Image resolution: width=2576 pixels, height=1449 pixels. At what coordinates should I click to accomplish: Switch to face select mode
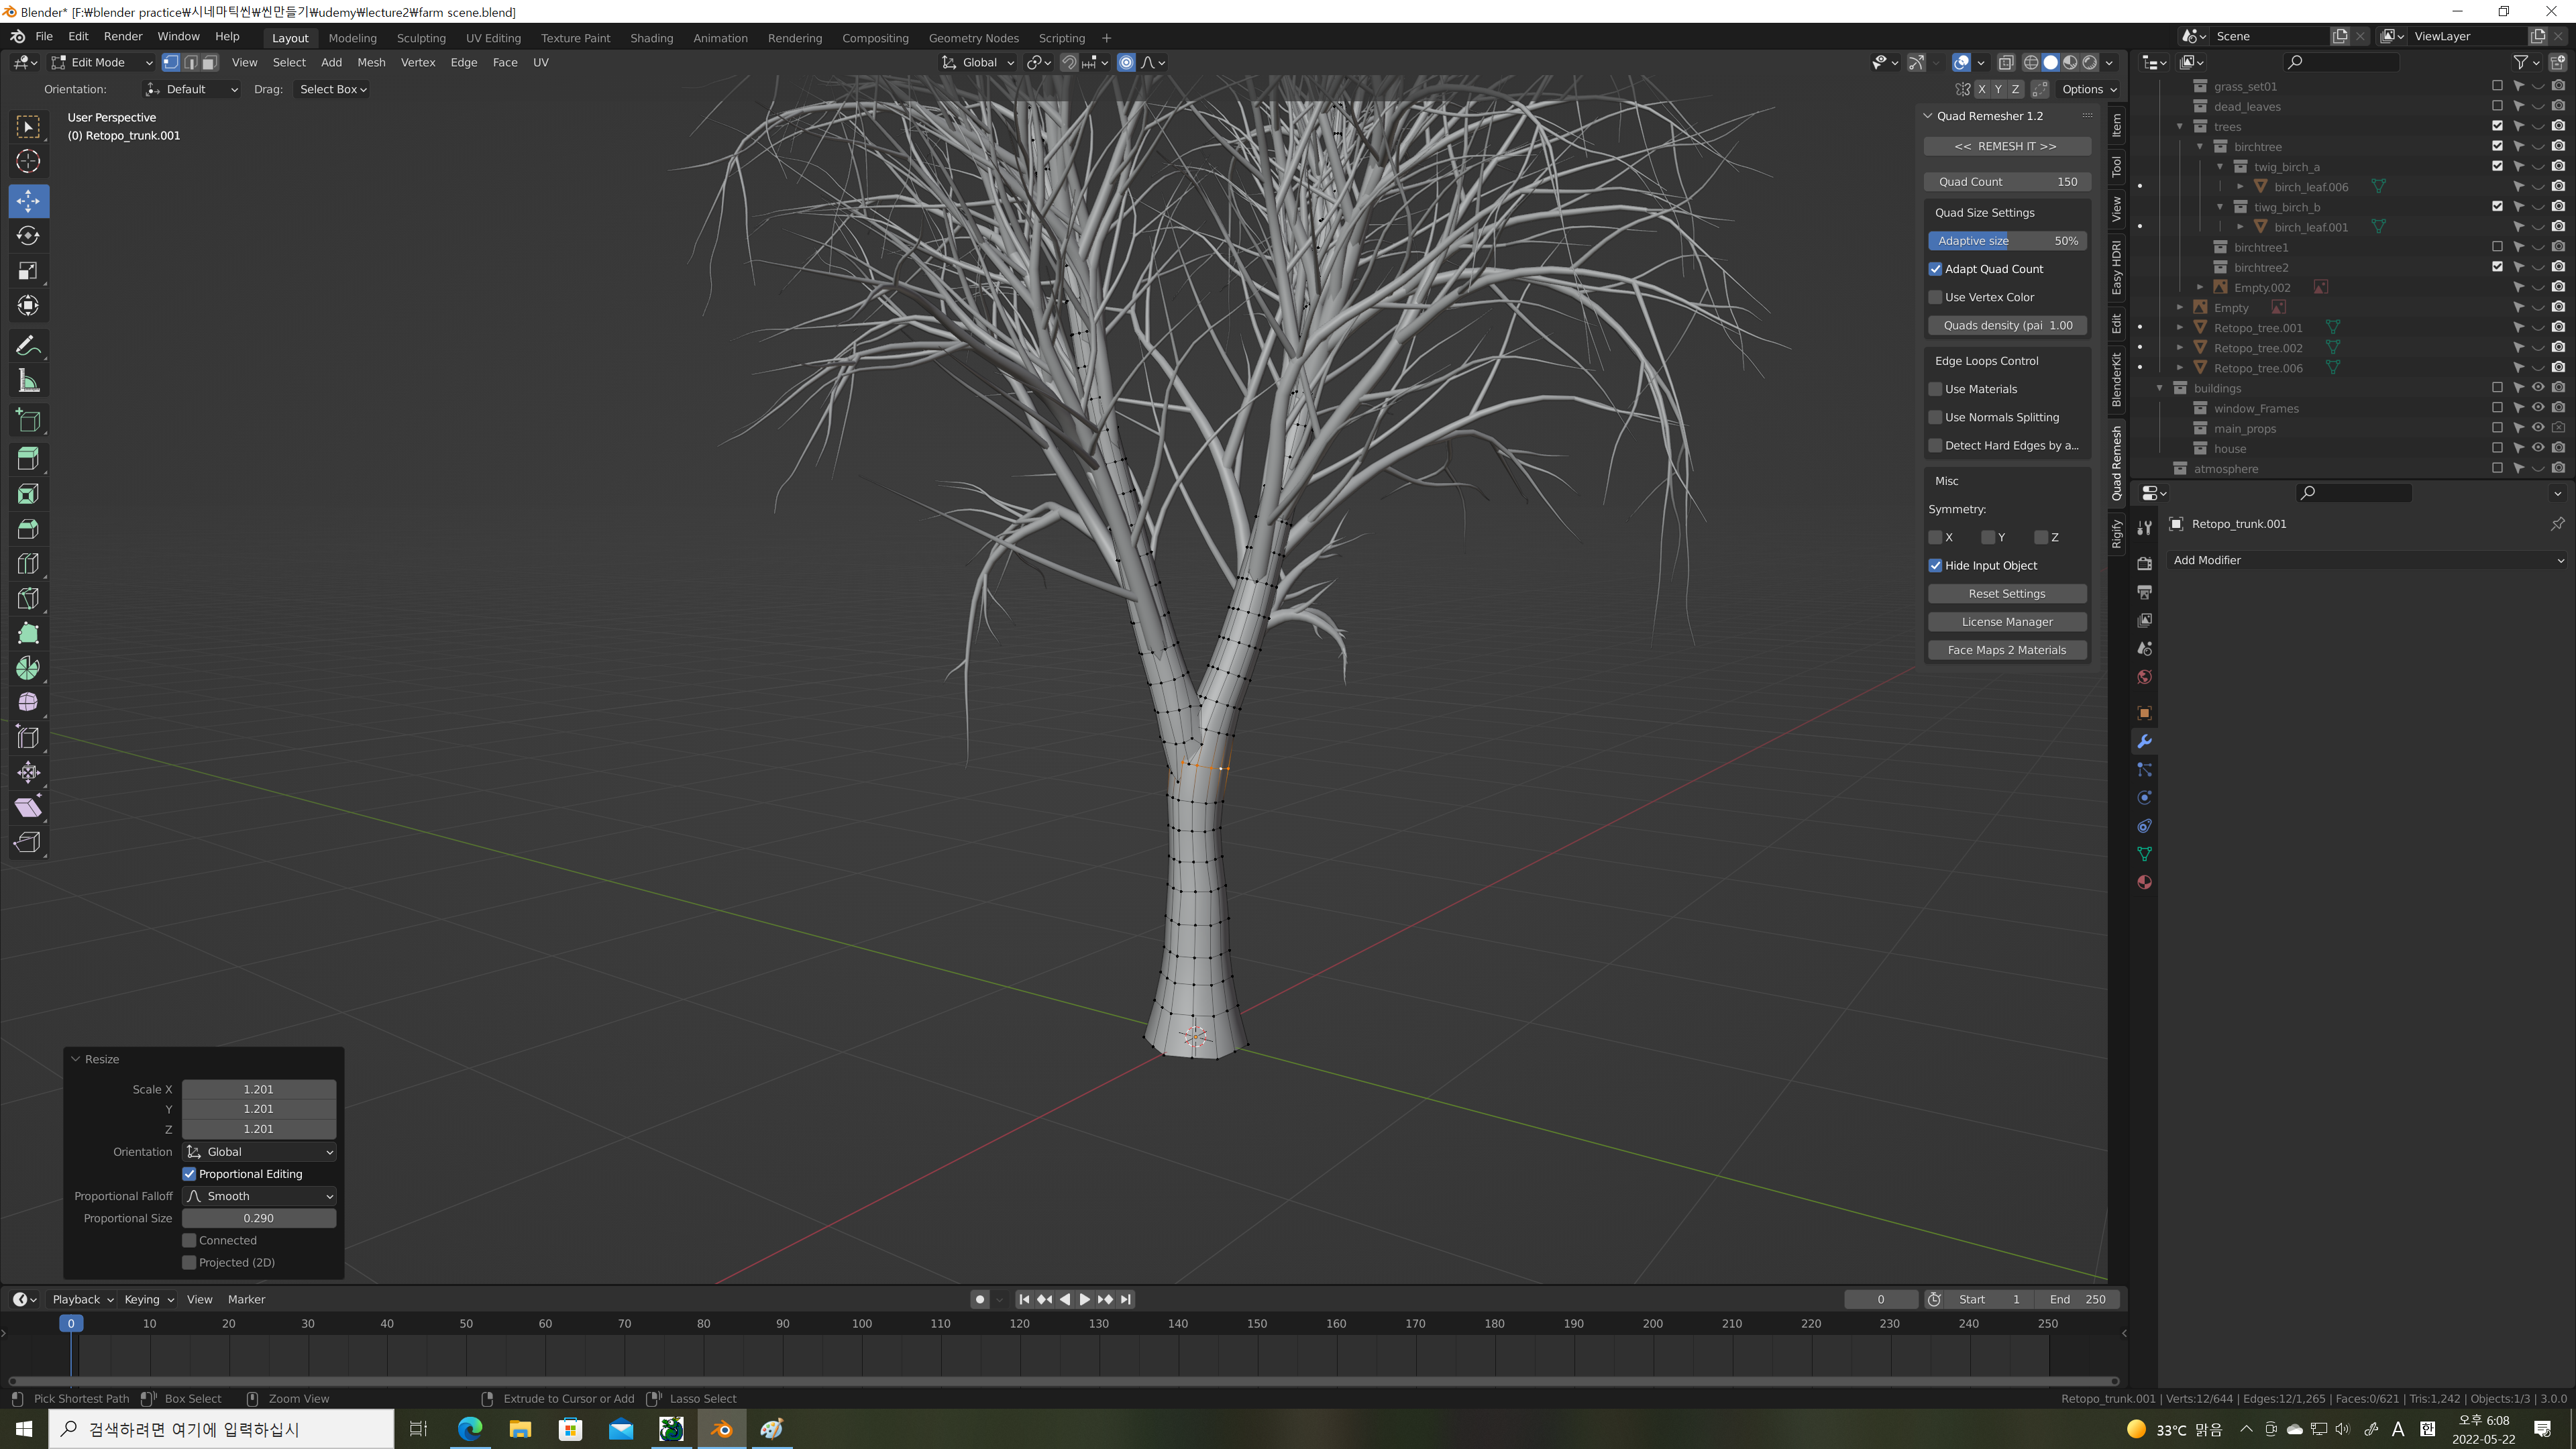[x=210, y=62]
